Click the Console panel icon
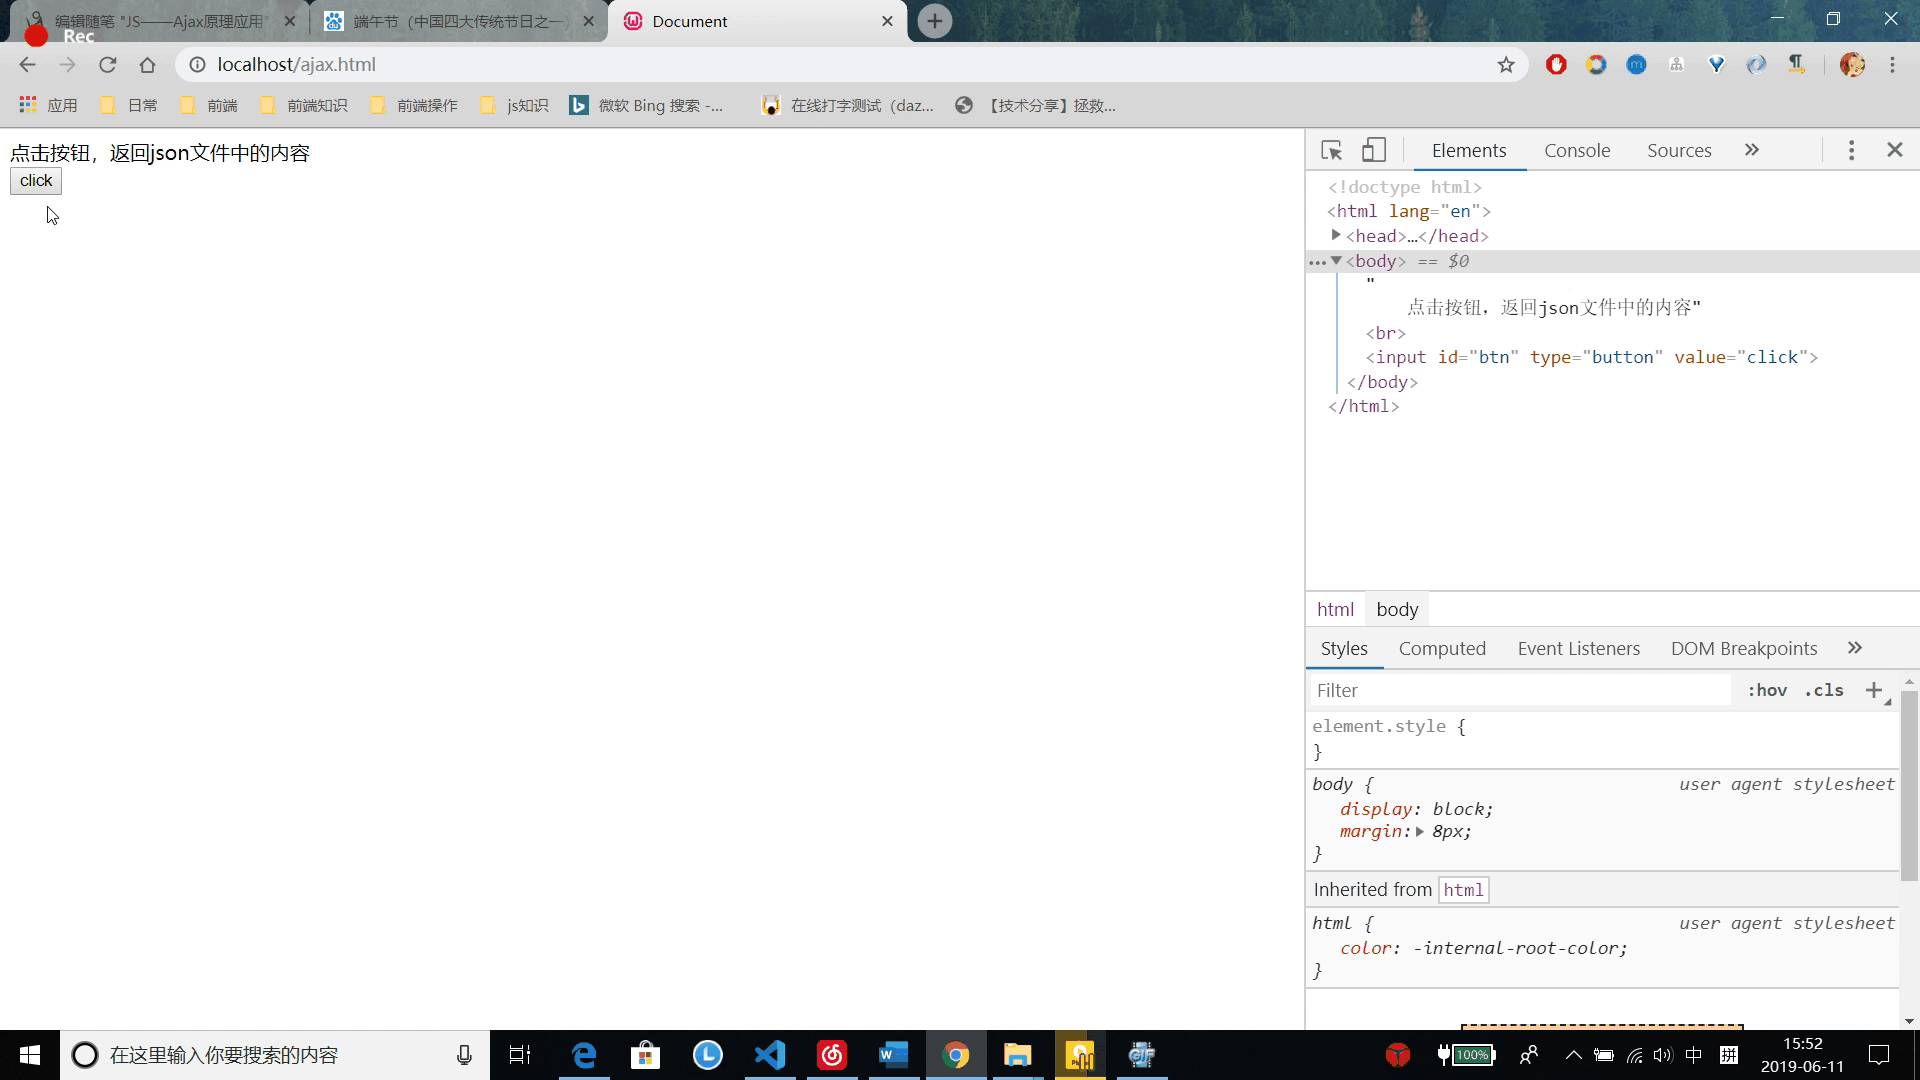This screenshot has width=1920, height=1080. coord(1577,149)
